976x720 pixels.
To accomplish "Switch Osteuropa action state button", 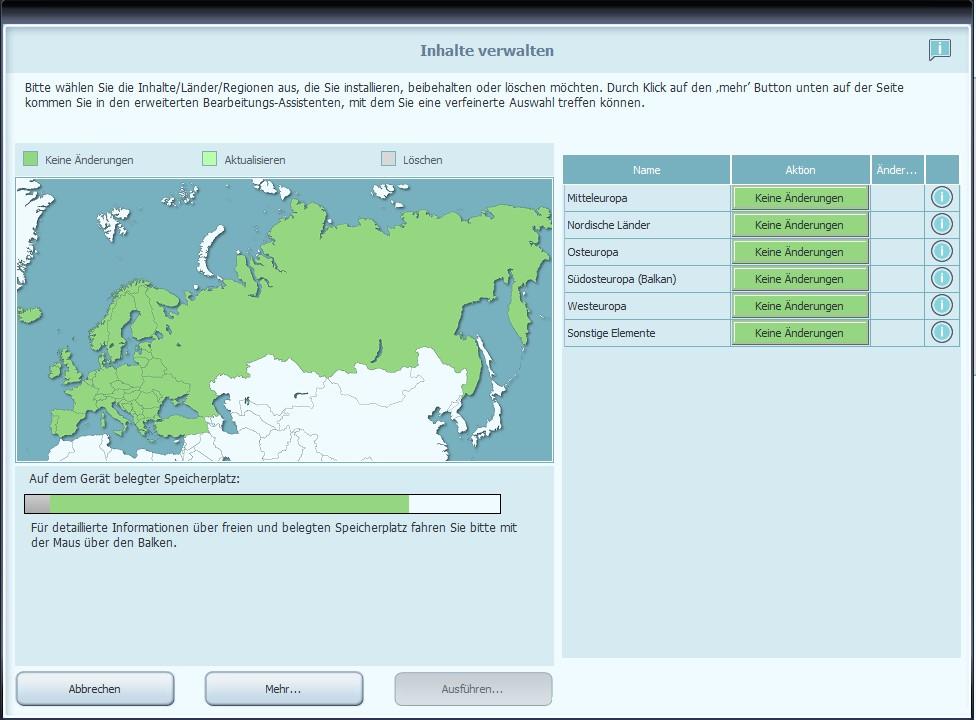I will [x=799, y=252].
